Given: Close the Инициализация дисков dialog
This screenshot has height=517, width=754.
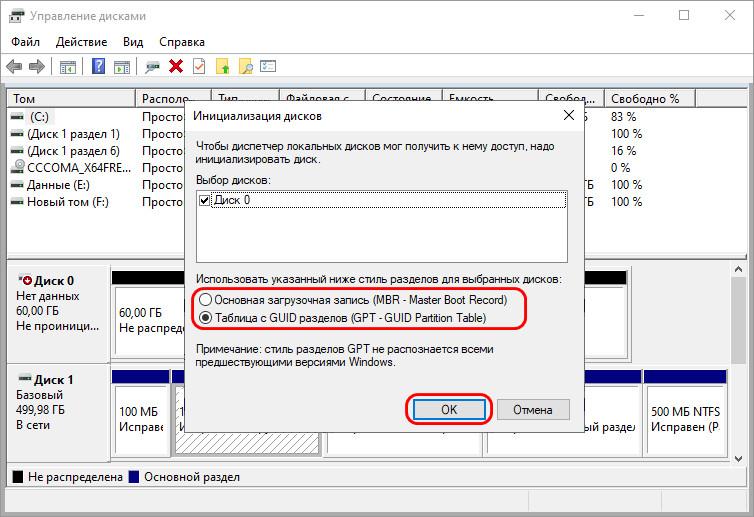Looking at the screenshot, I should (569, 115).
